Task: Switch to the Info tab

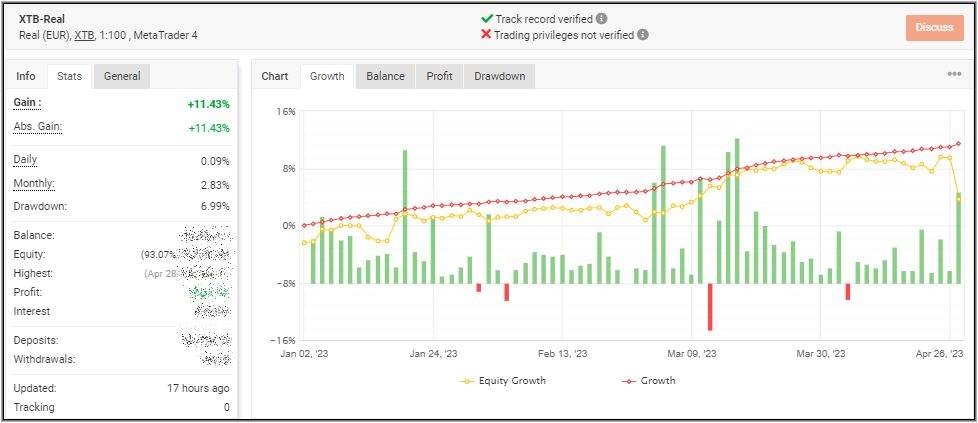Action: click(26, 76)
